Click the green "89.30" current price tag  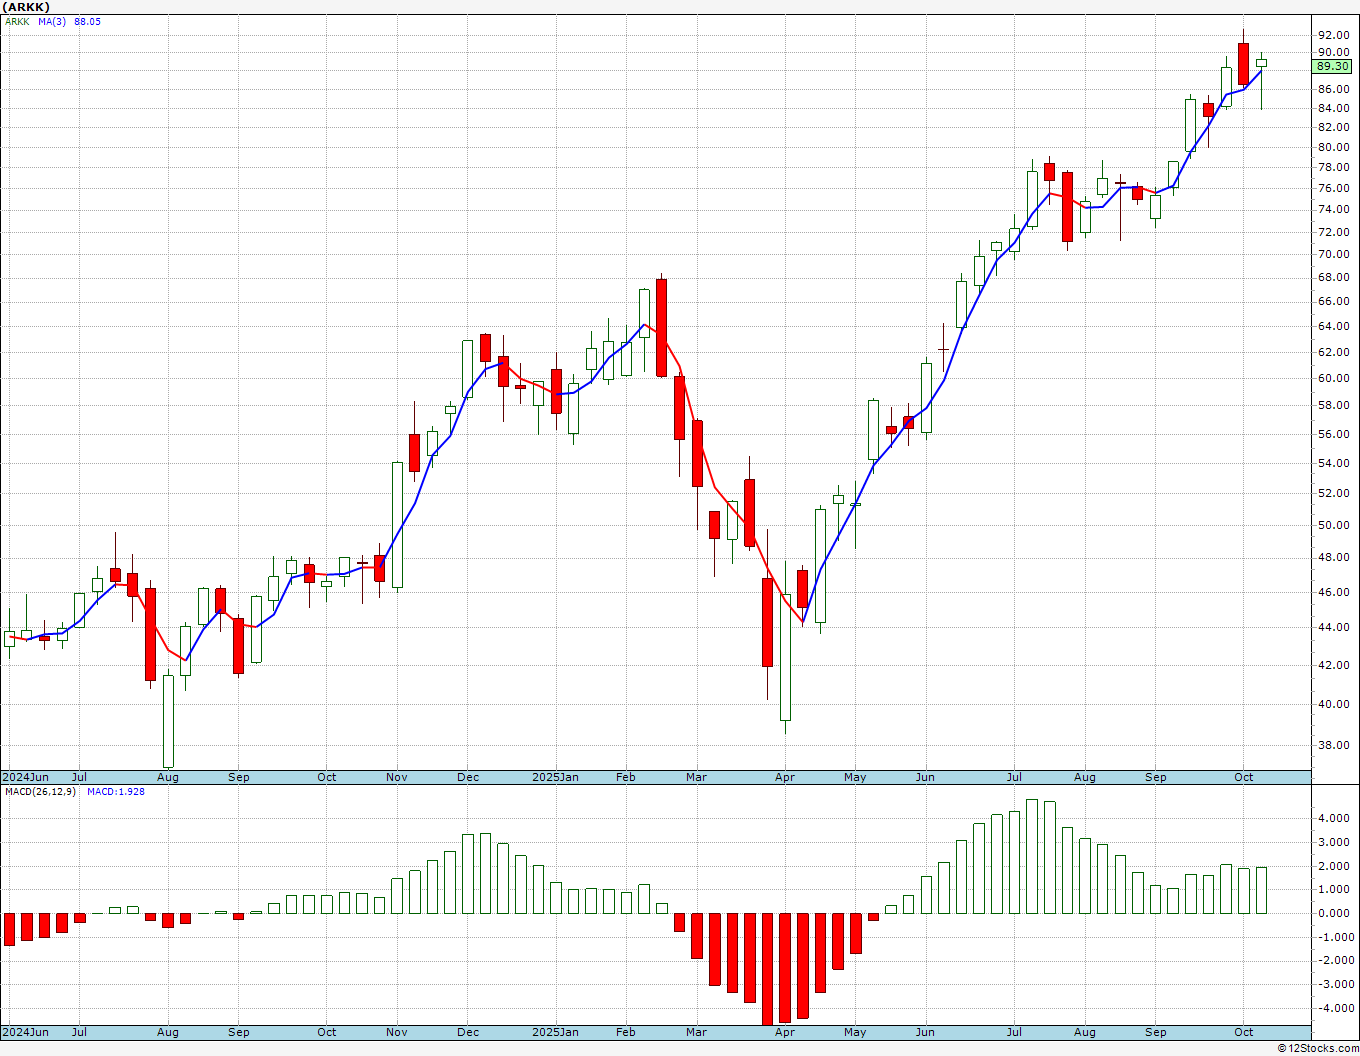tap(1332, 66)
